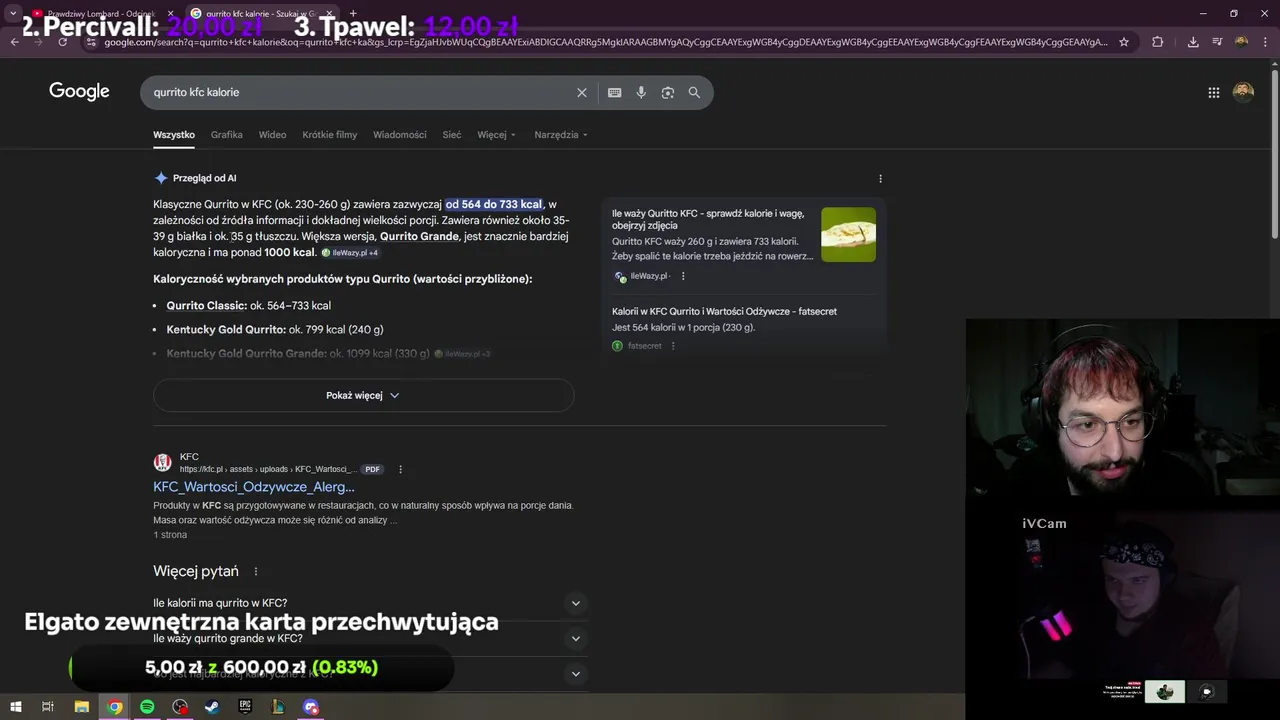The width and height of the screenshot is (1280, 720).
Task: Switch to the Sieć tab
Action: tap(452, 135)
